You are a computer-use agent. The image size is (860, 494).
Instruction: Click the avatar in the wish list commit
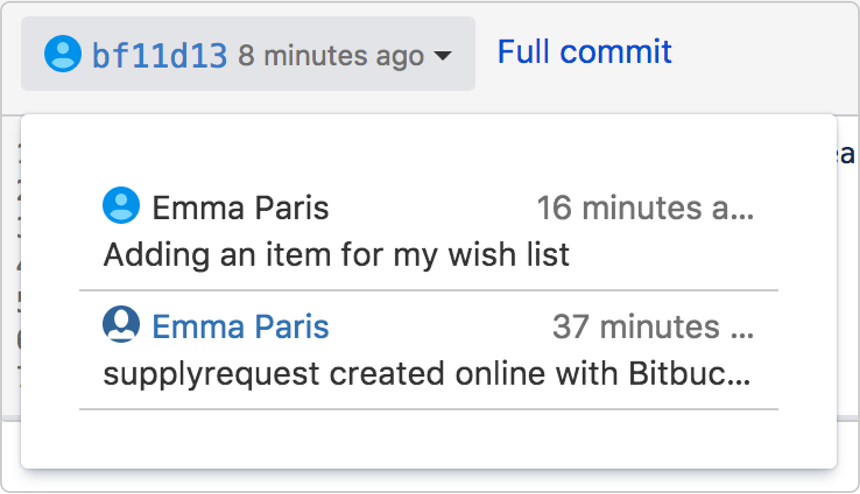121,206
